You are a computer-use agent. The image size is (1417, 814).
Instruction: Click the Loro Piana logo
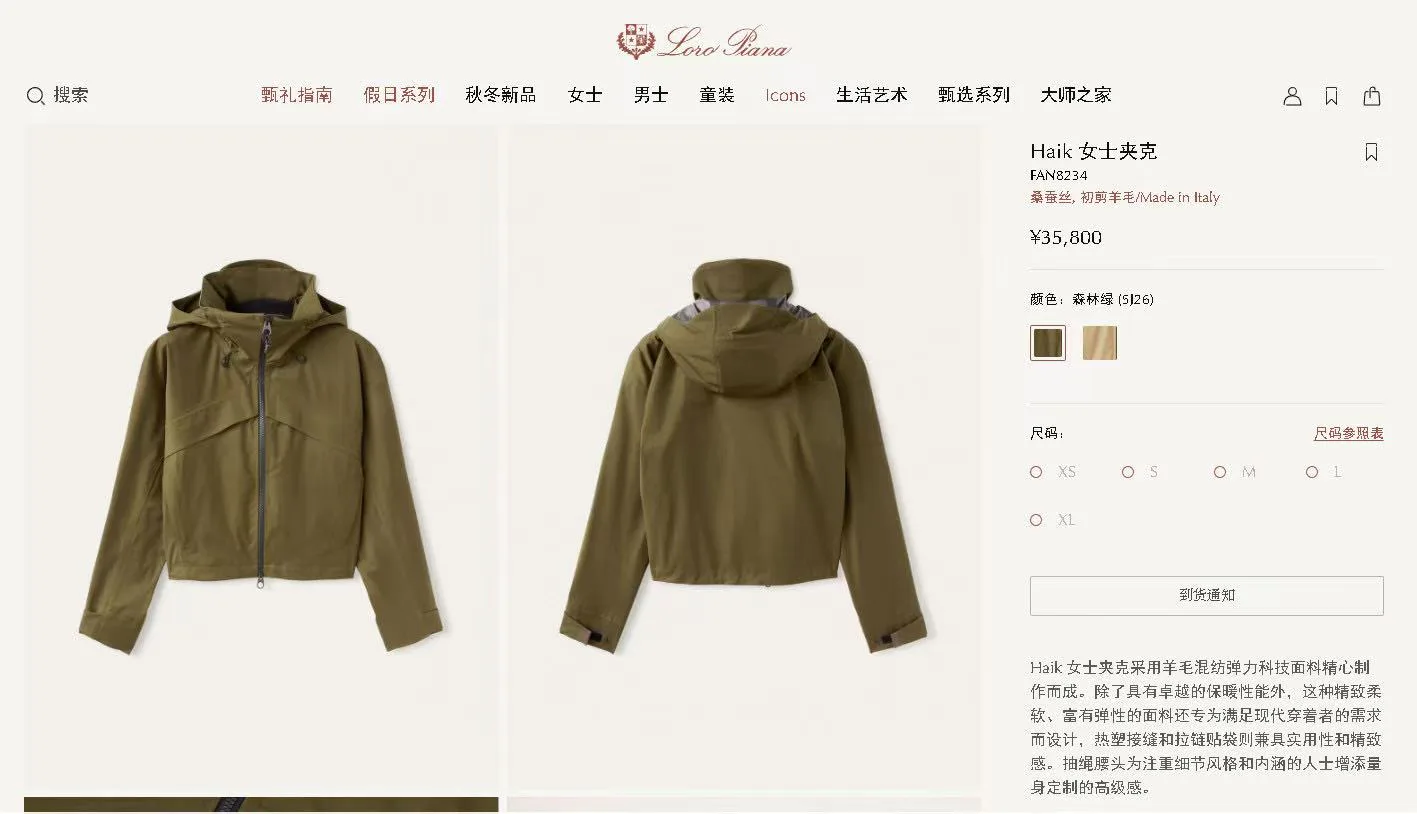tap(704, 42)
